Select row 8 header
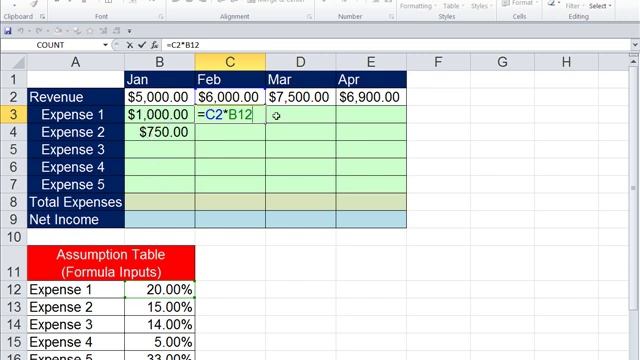The image size is (640, 360). (x=14, y=202)
